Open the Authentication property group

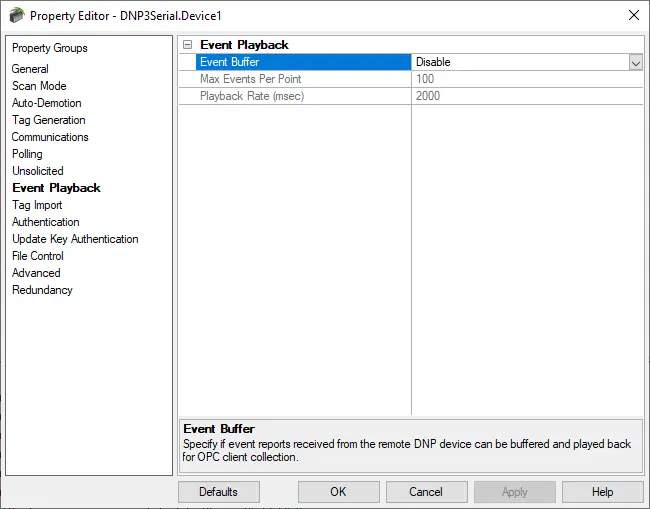[46, 222]
